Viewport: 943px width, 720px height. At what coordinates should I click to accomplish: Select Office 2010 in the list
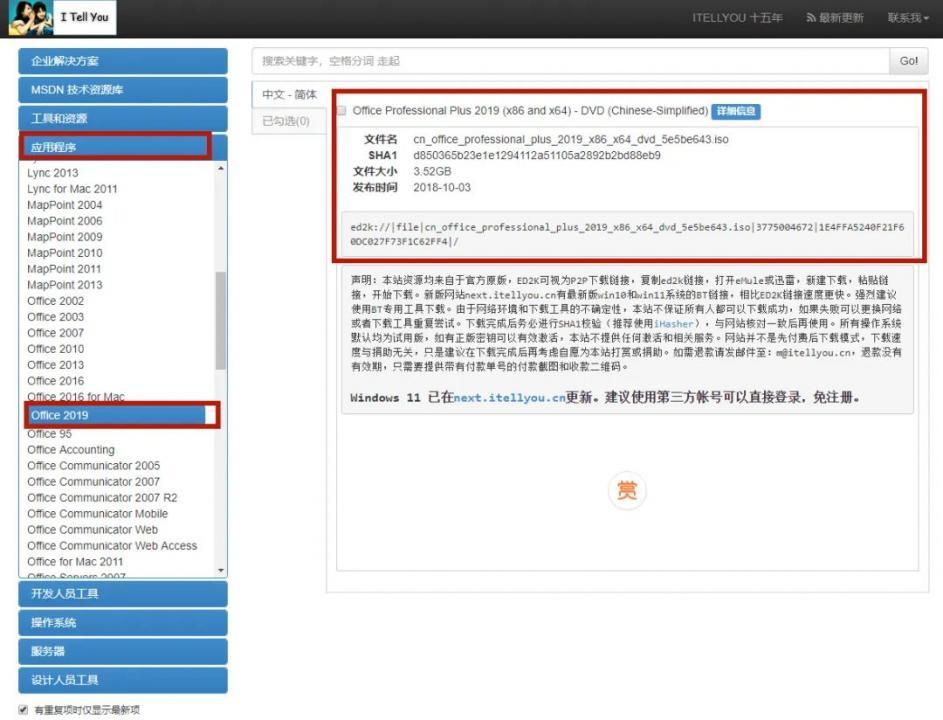tap(55, 349)
